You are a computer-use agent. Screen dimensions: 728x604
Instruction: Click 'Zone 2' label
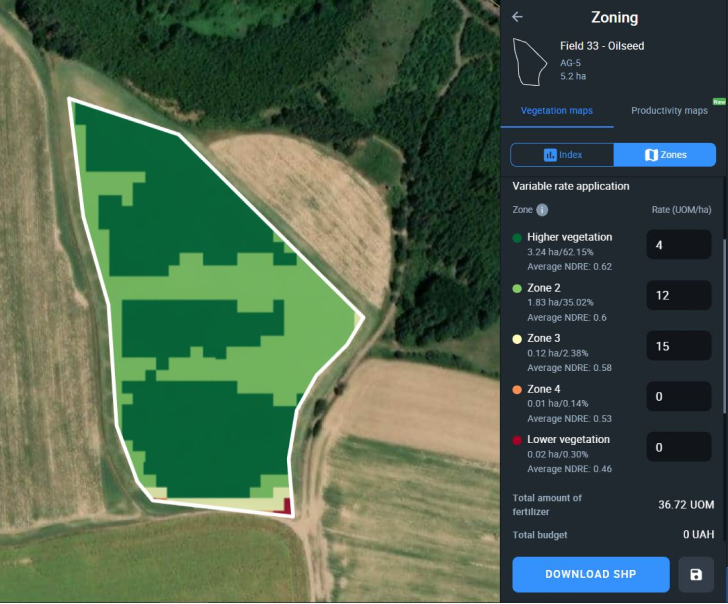tap(544, 288)
